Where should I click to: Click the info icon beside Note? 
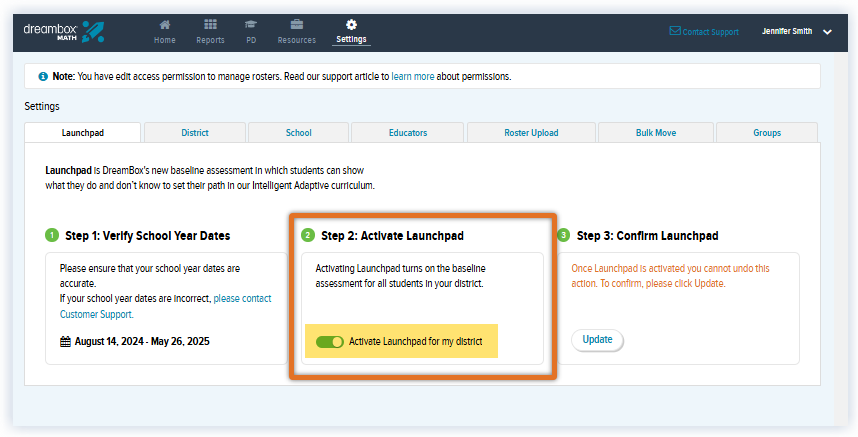[43, 77]
